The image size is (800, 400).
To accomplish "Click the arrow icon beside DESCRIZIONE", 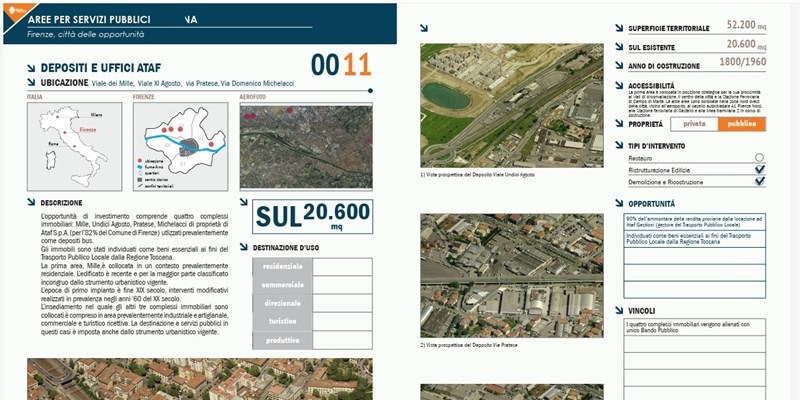I will pyautogui.click(x=31, y=203).
